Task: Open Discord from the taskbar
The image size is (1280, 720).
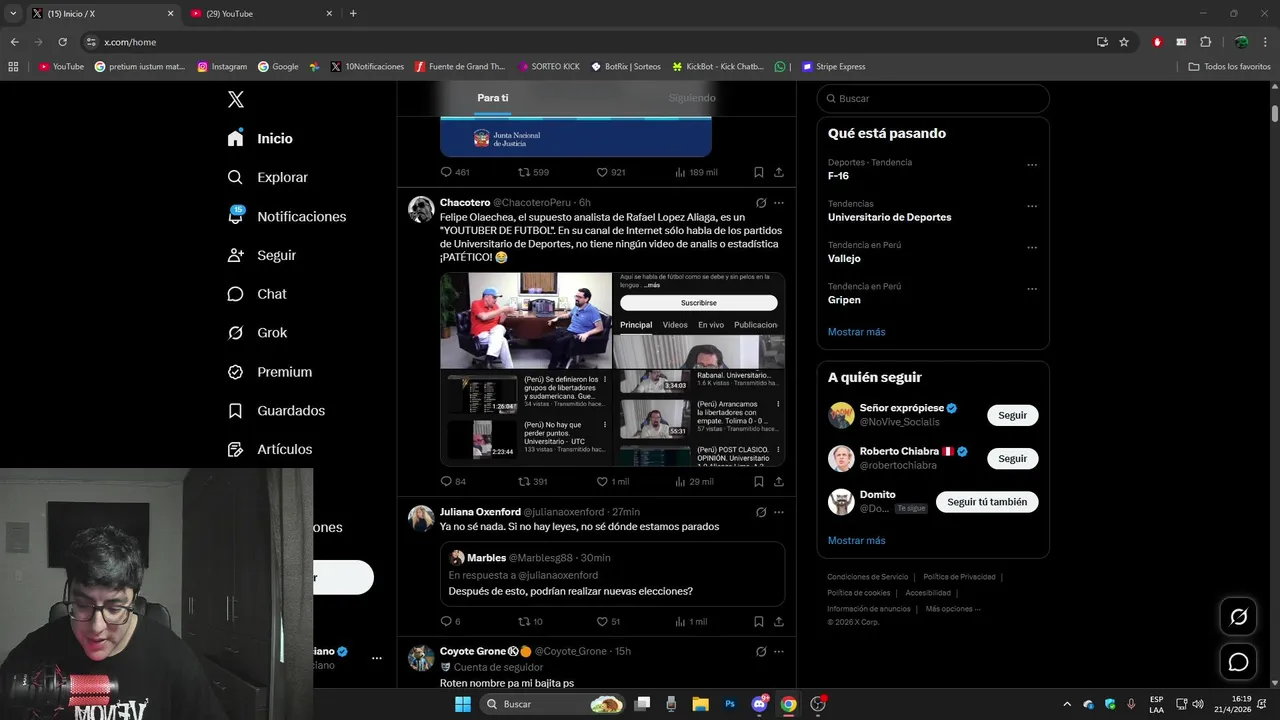Action: point(760,704)
